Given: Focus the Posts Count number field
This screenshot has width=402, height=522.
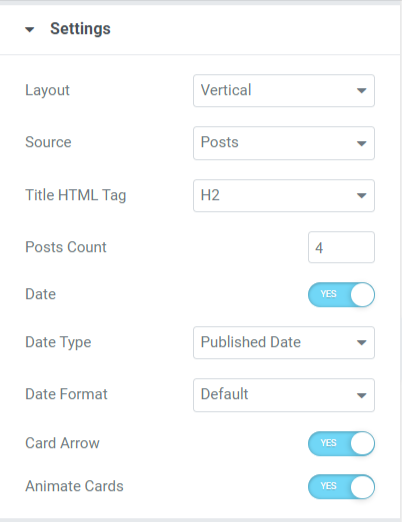Looking at the screenshot, I should click(x=341, y=247).
